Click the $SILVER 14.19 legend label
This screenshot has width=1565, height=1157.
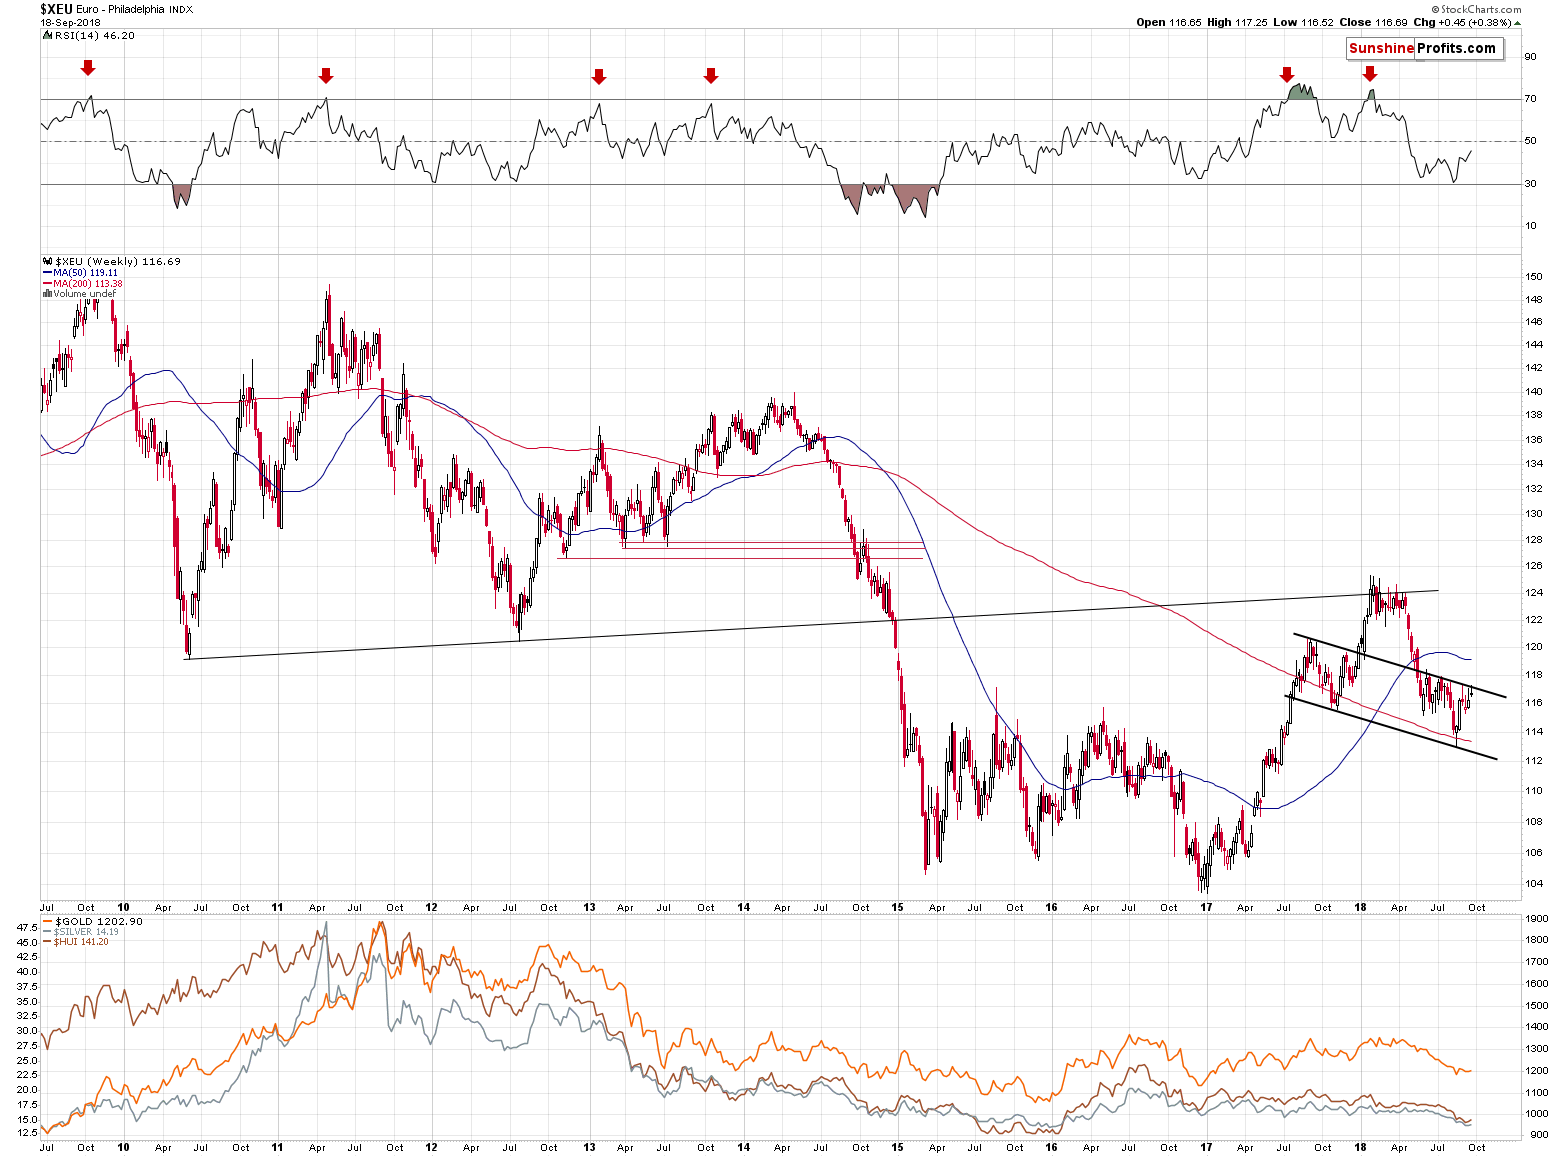click(x=87, y=932)
